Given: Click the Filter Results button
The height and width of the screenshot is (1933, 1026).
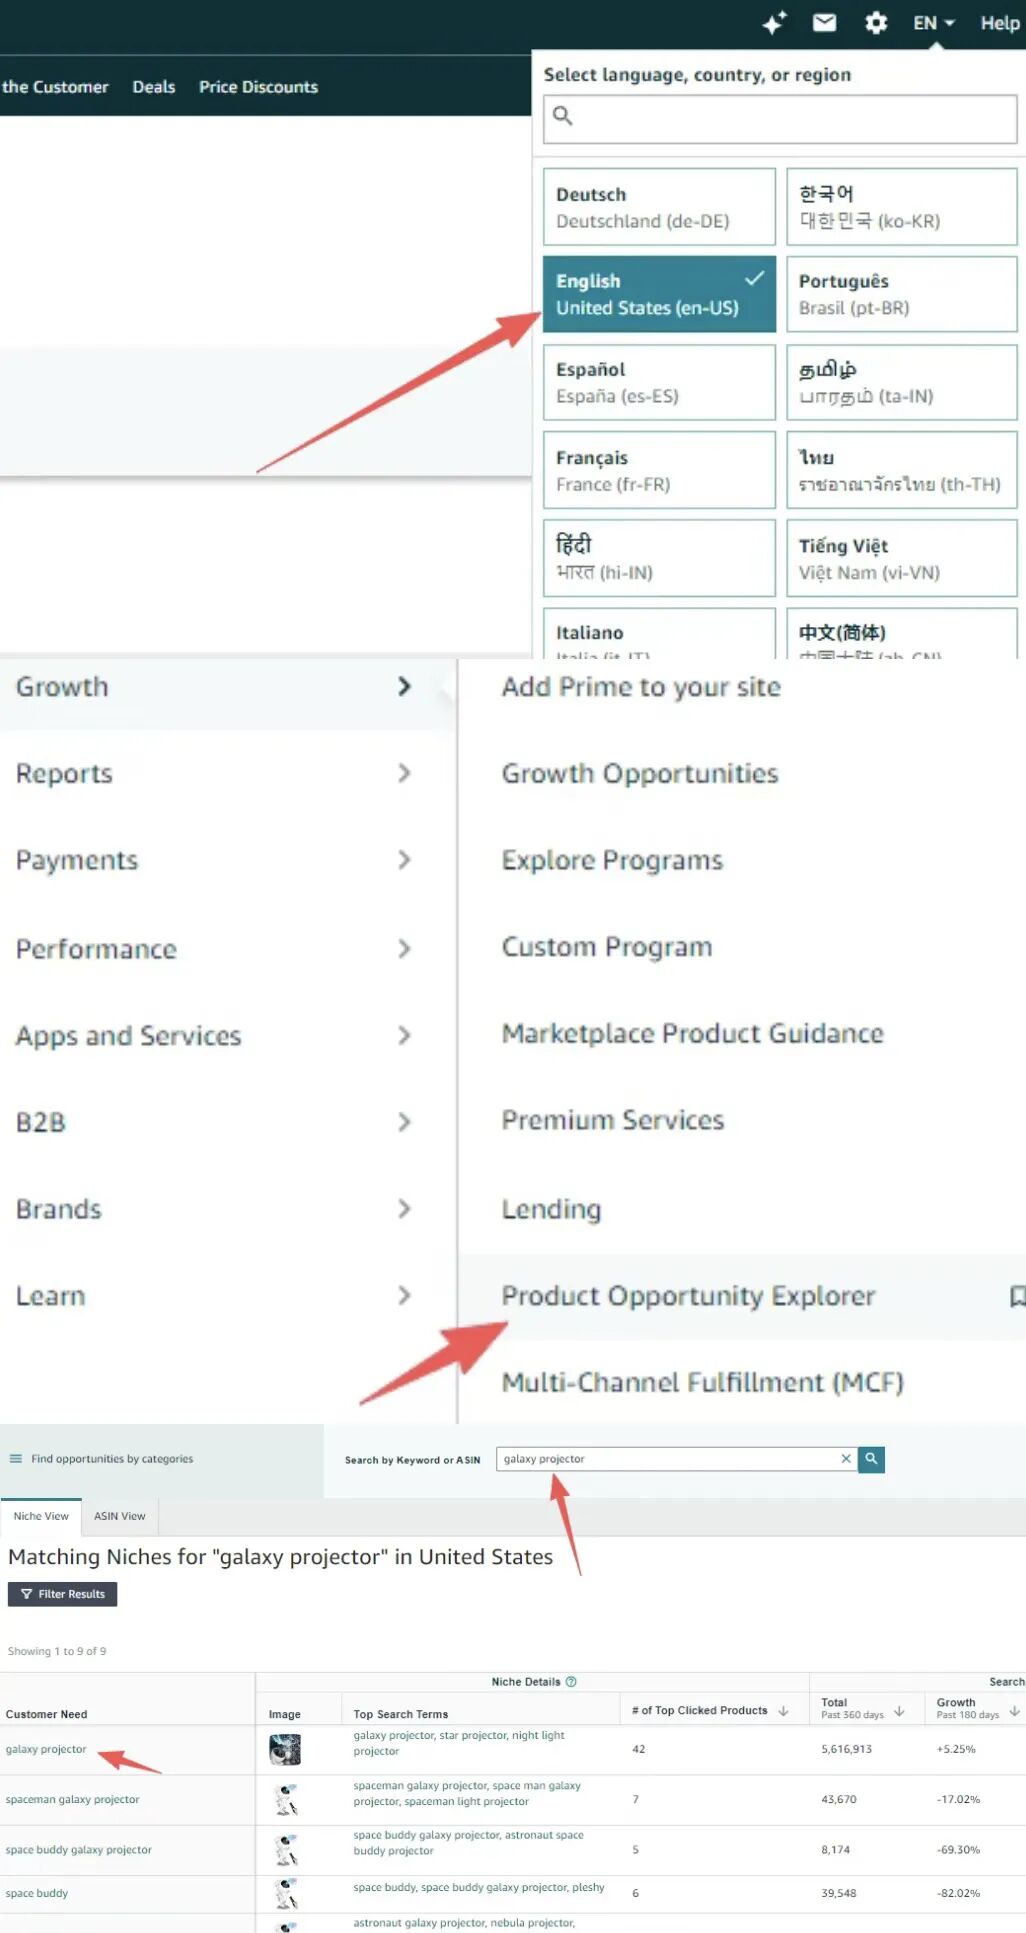Looking at the screenshot, I should [x=62, y=1594].
